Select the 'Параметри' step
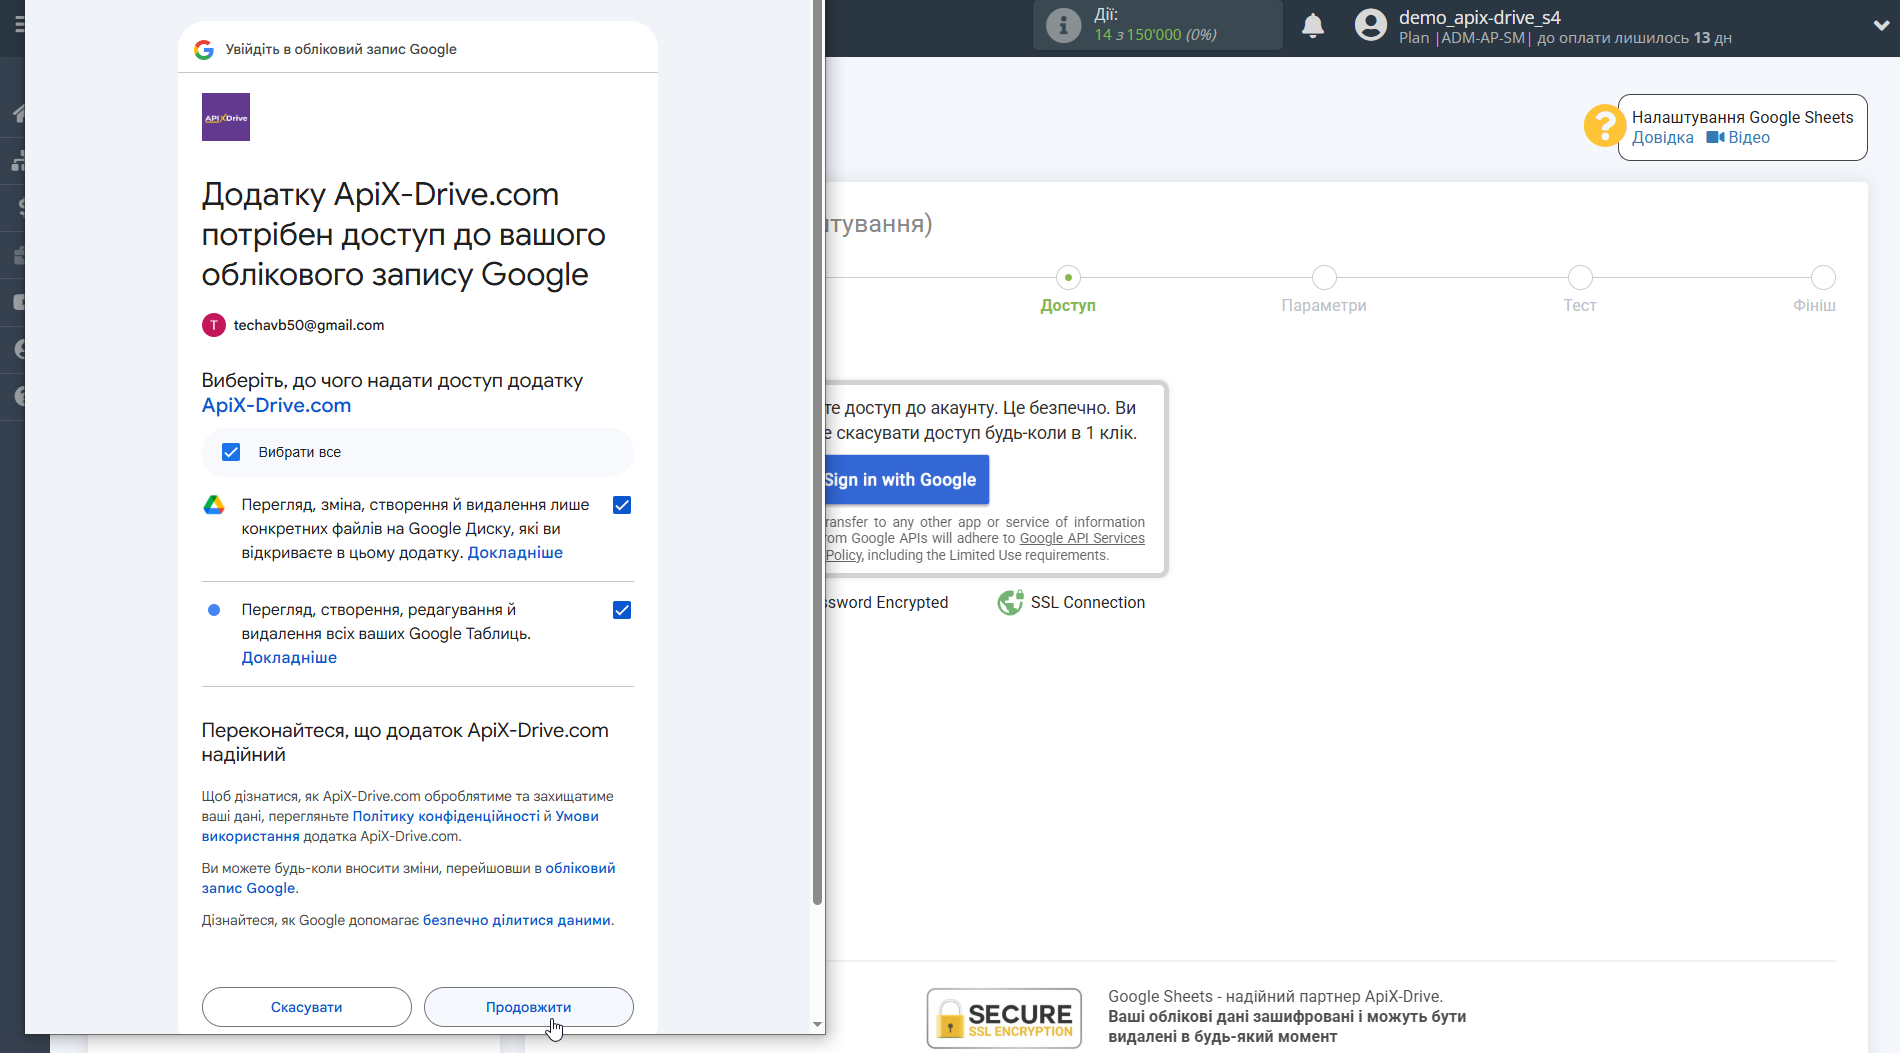This screenshot has height=1053, width=1900. click(1324, 291)
